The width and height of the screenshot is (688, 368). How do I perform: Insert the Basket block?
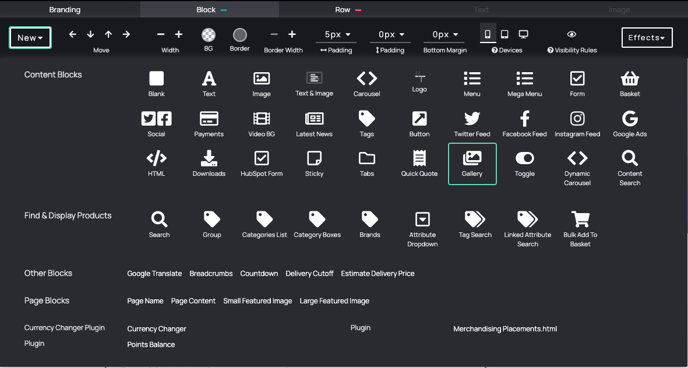tap(630, 84)
